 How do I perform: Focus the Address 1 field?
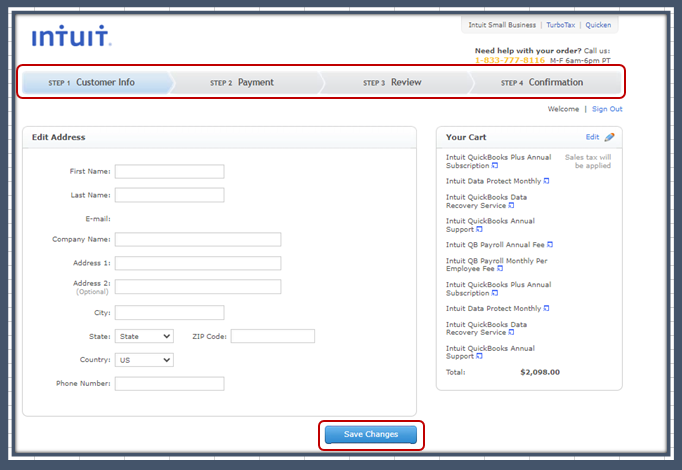pos(198,263)
